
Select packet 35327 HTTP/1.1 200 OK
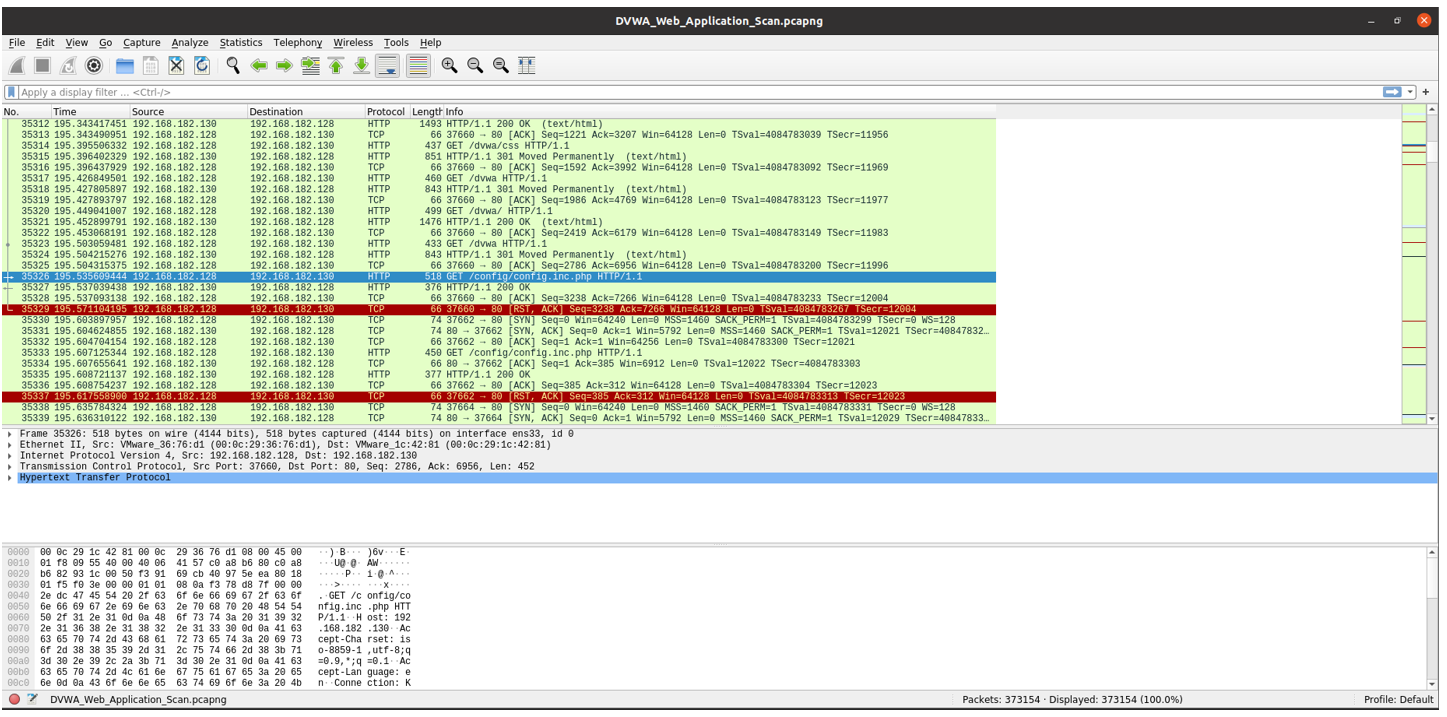click(499, 288)
